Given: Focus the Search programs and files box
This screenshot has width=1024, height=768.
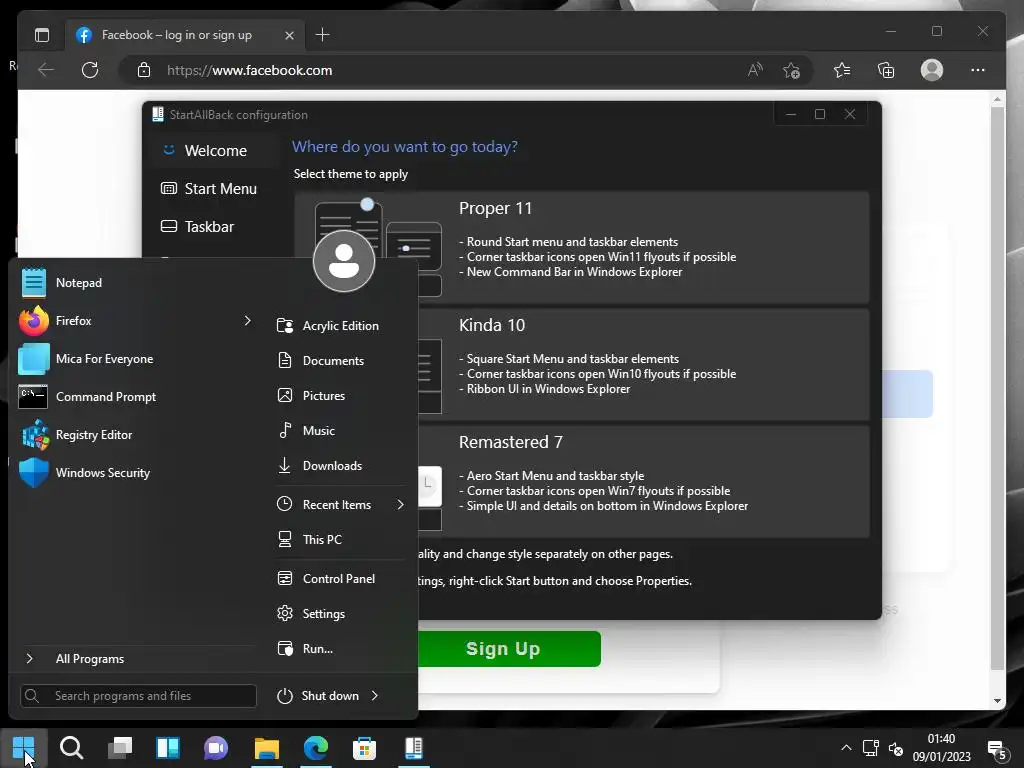Looking at the screenshot, I should coord(138,696).
